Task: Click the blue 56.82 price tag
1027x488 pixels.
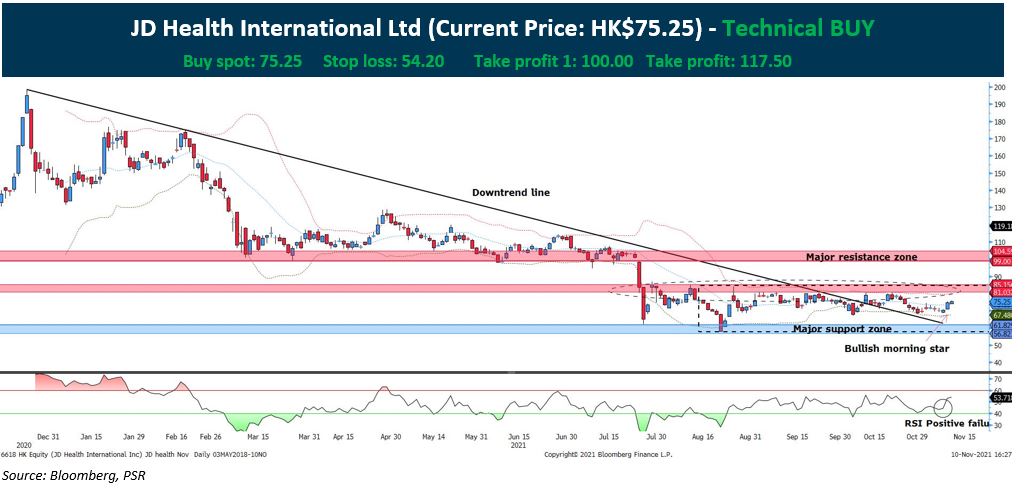Action: (1002, 333)
